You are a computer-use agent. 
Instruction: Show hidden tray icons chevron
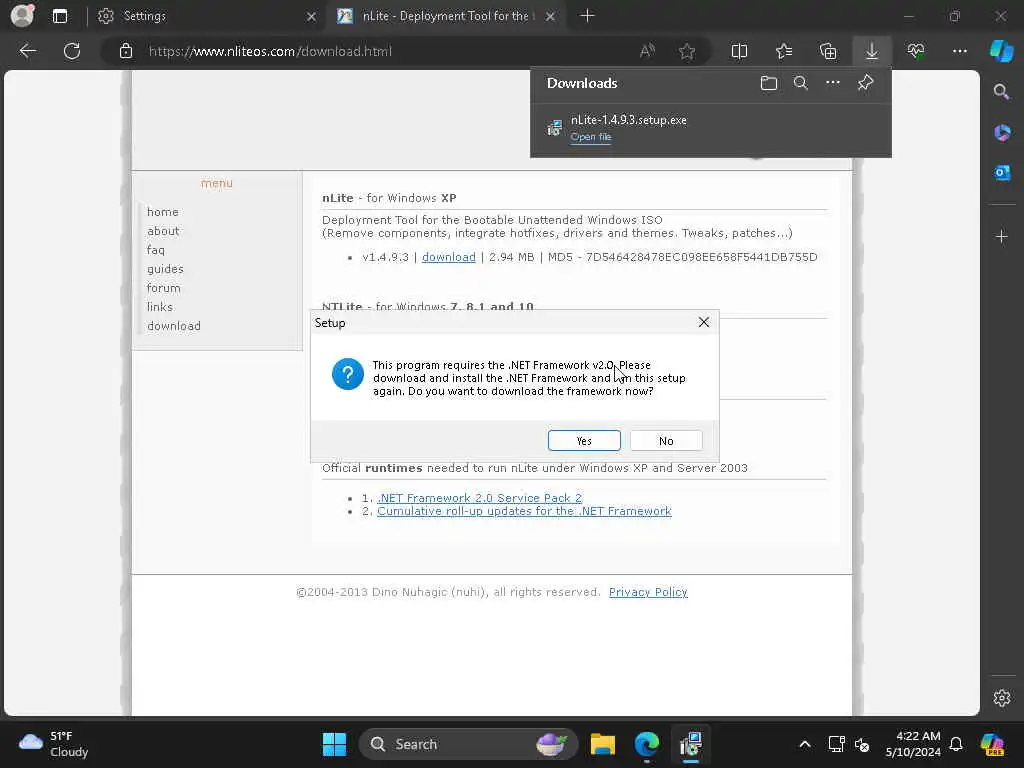(805, 744)
